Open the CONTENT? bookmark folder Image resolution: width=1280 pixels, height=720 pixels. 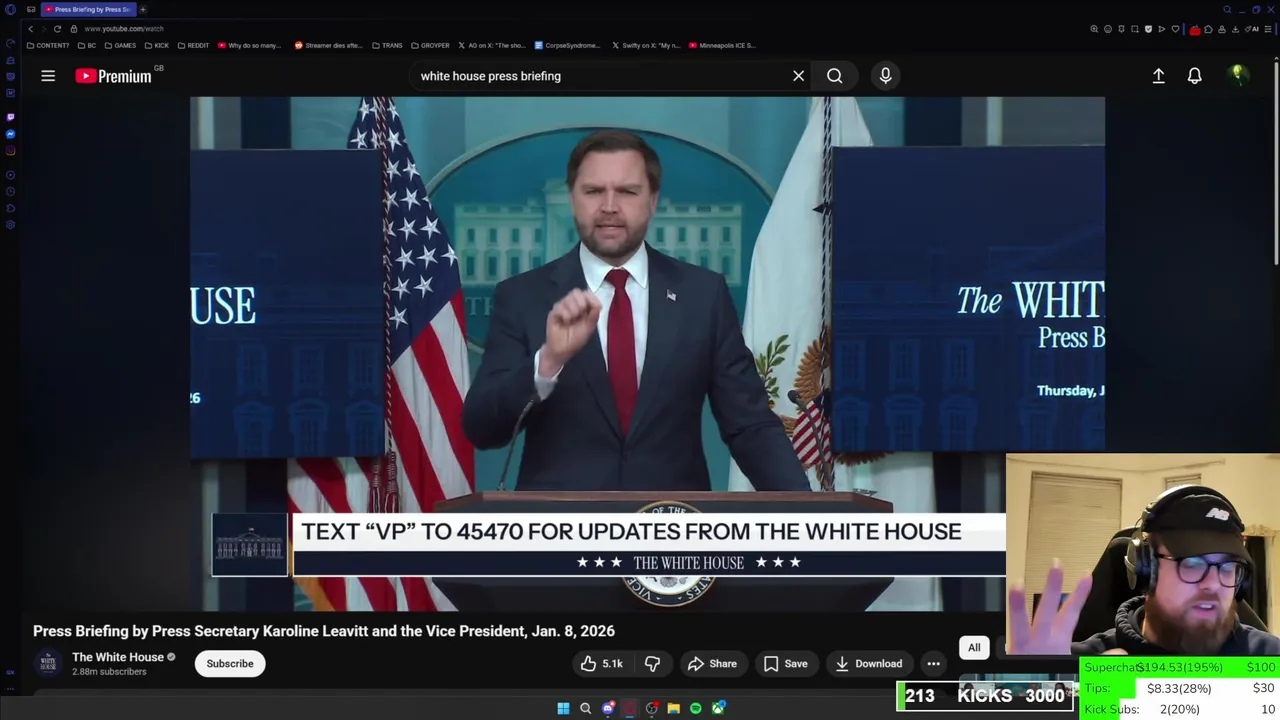[x=48, y=45]
